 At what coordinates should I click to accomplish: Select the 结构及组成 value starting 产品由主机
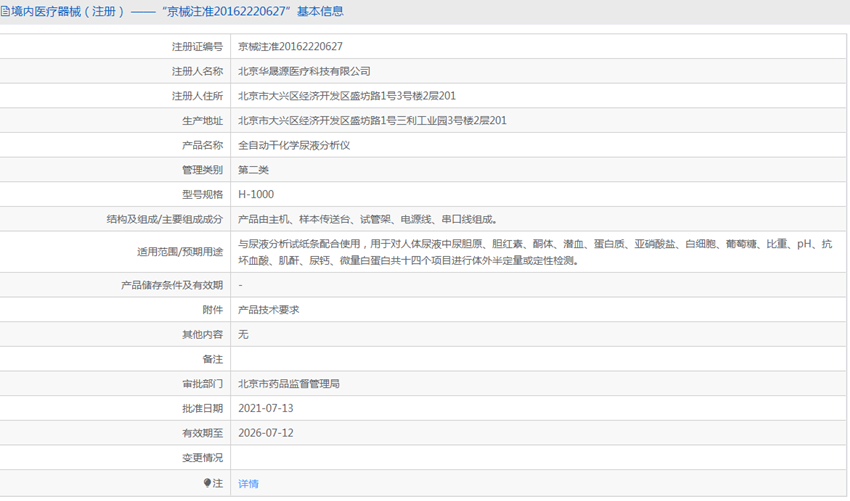[x=368, y=219]
